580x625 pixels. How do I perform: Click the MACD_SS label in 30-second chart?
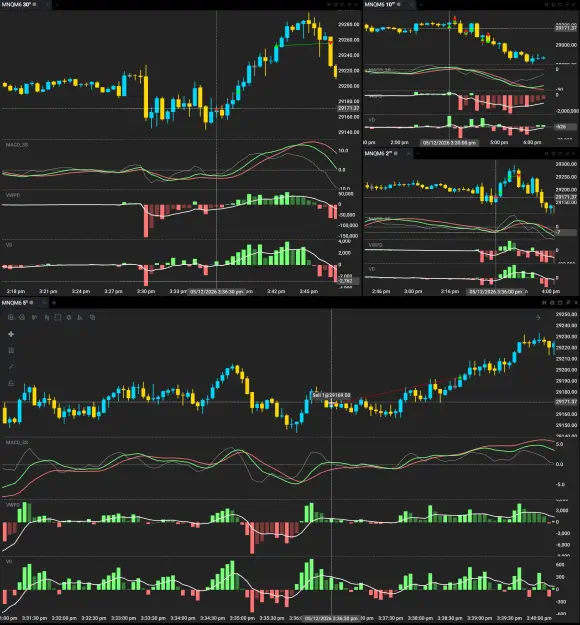(17, 145)
